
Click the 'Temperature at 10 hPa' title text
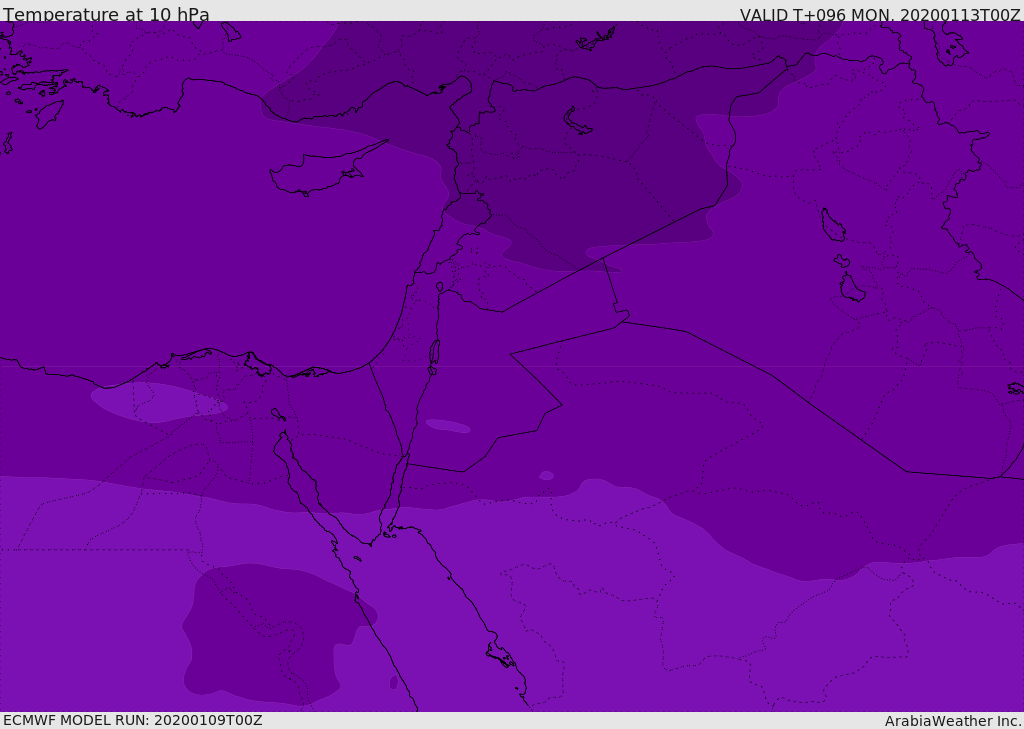[106, 14]
